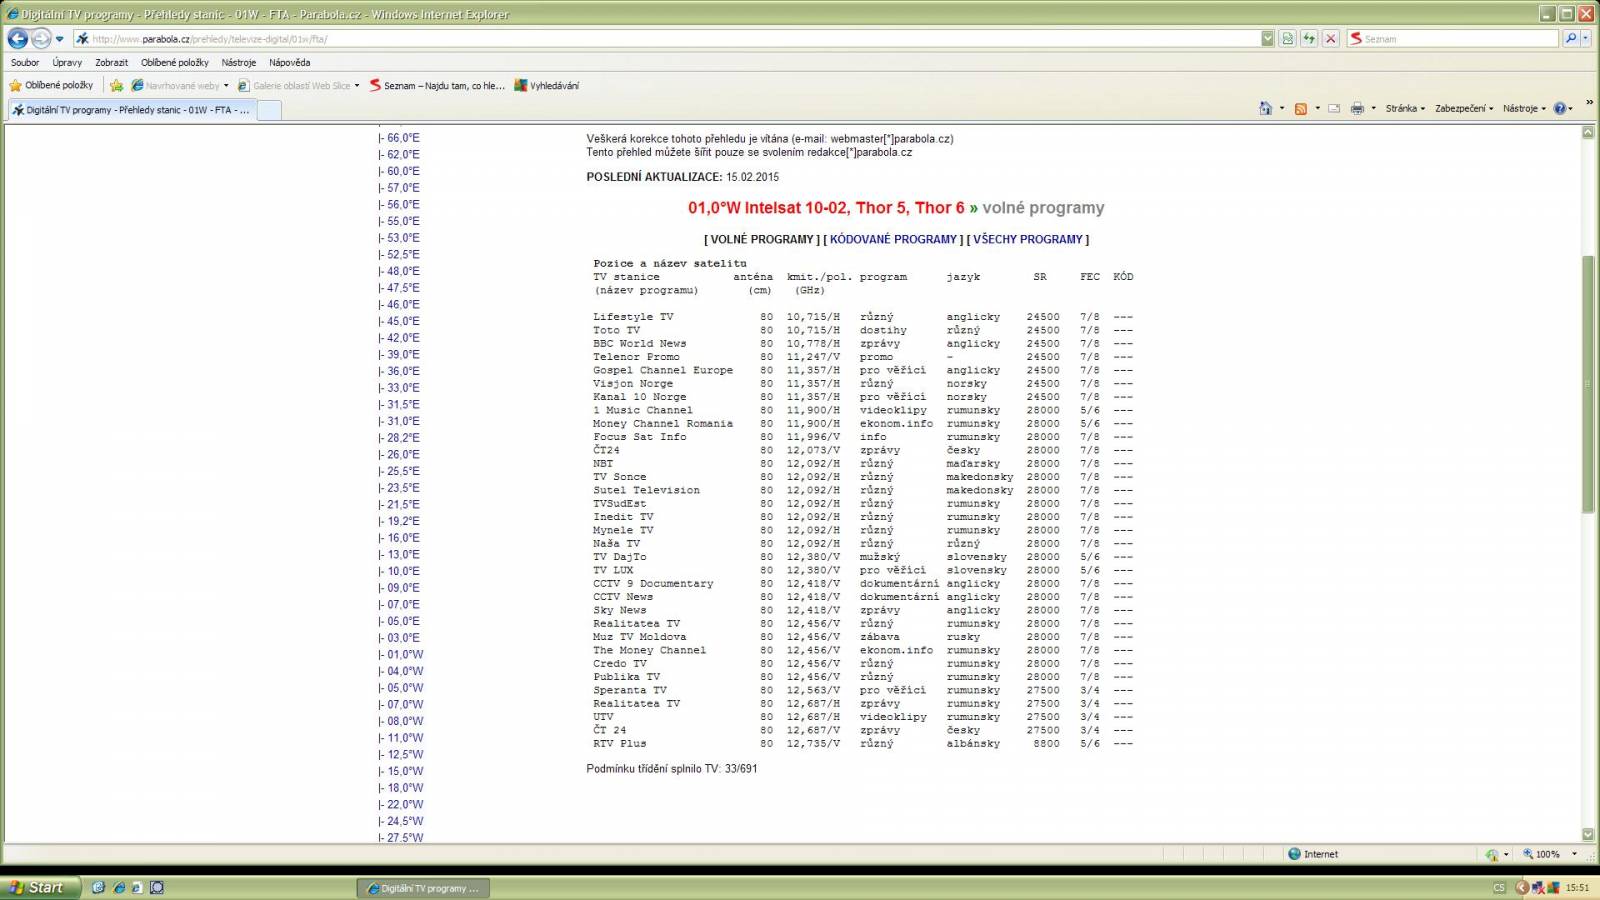Image resolution: width=1600 pixels, height=900 pixels.
Task: Open the recent pages dropdown beside Forward
Action: [60, 39]
